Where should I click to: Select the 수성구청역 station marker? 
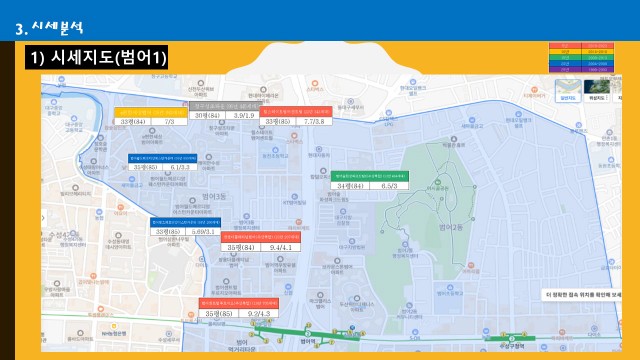tap(512, 339)
